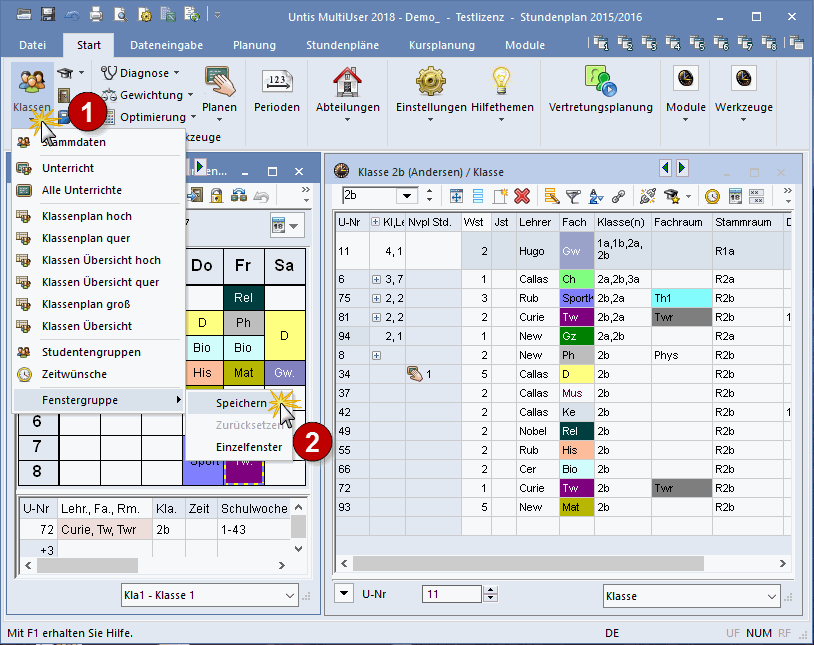Open Einstellungen gear in the ribbon

tap(430, 93)
